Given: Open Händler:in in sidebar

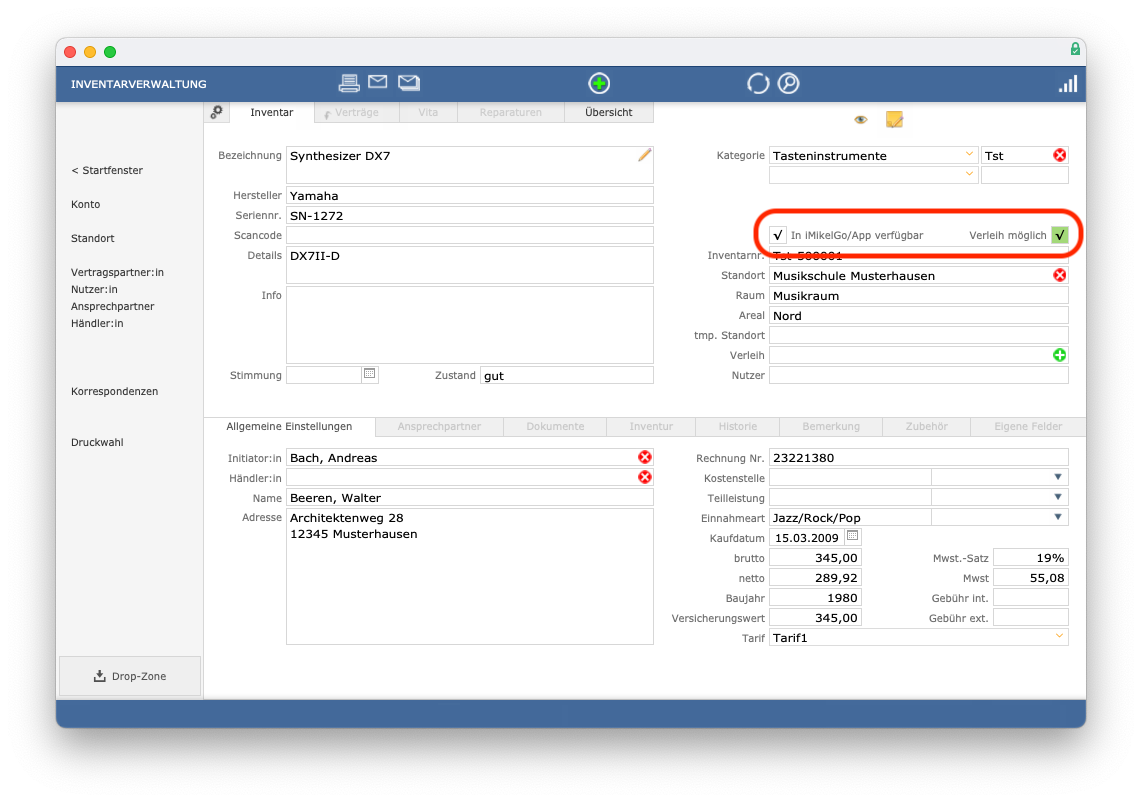Looking at the screenshot, I should click(97, 323).
